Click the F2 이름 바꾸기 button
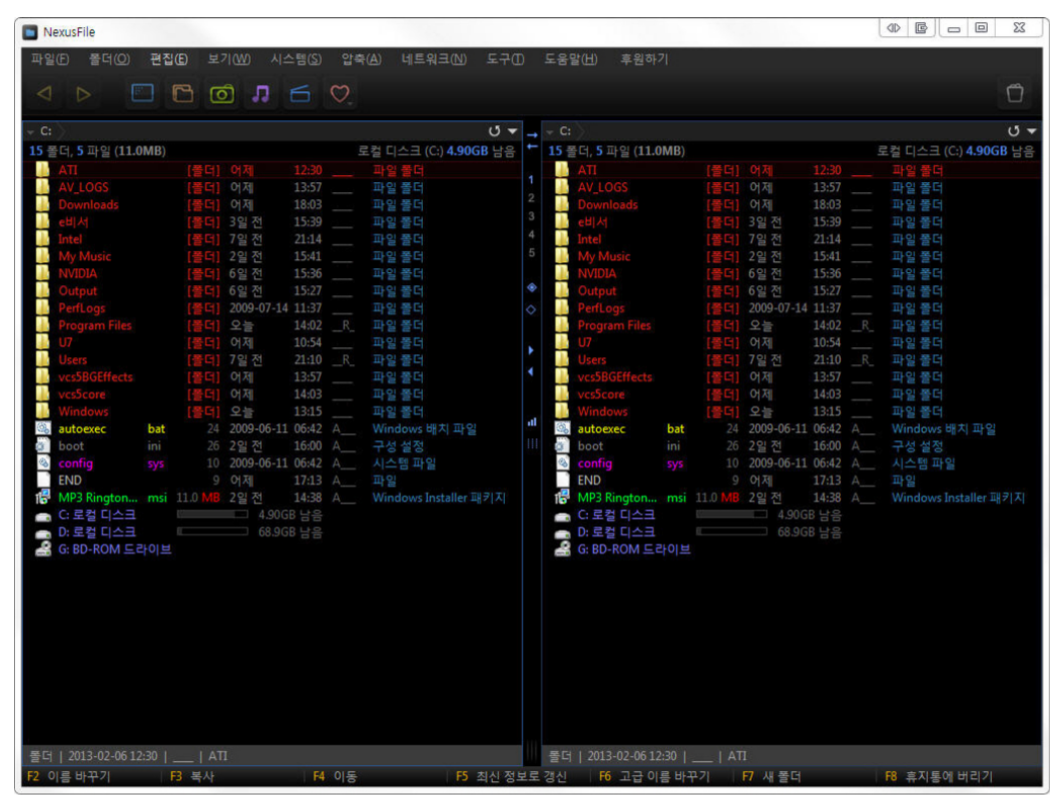This screenshot has height=804, width=1054. tap(69, 776)
